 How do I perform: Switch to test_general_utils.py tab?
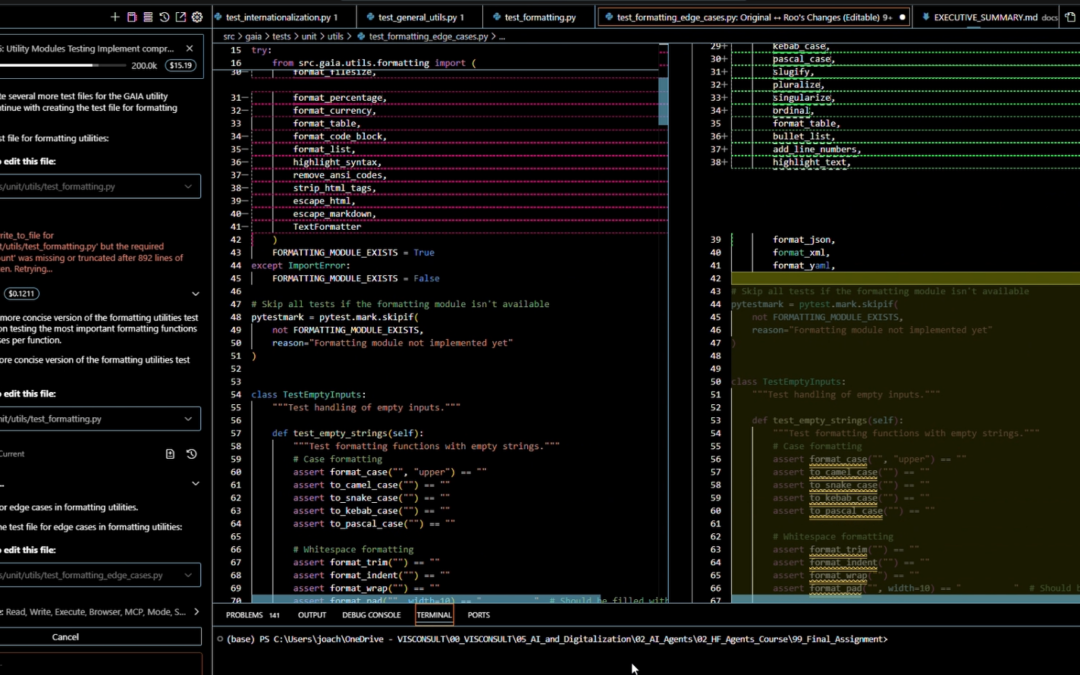[x=420, y=17]
